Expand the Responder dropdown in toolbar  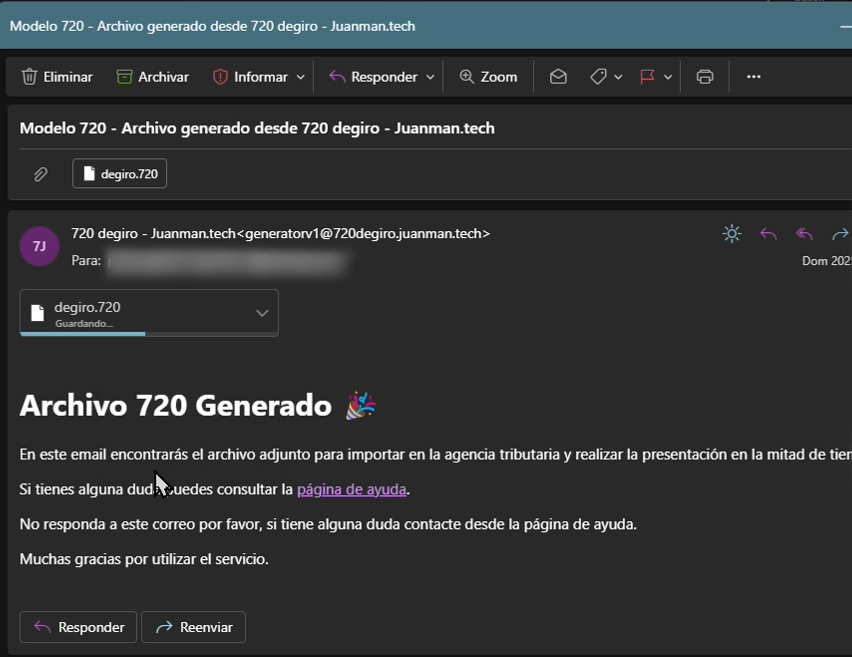tap(430, 77)
